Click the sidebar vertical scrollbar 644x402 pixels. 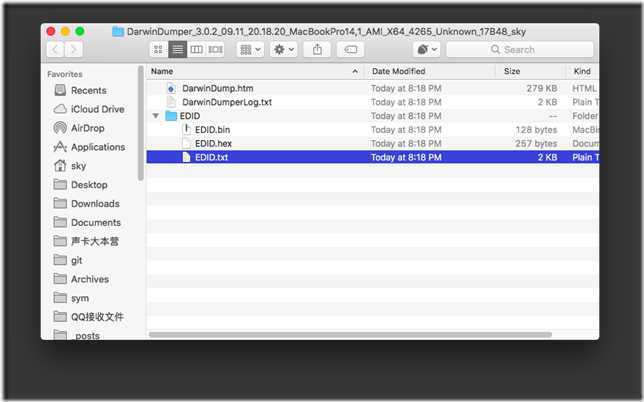point(141,123)
